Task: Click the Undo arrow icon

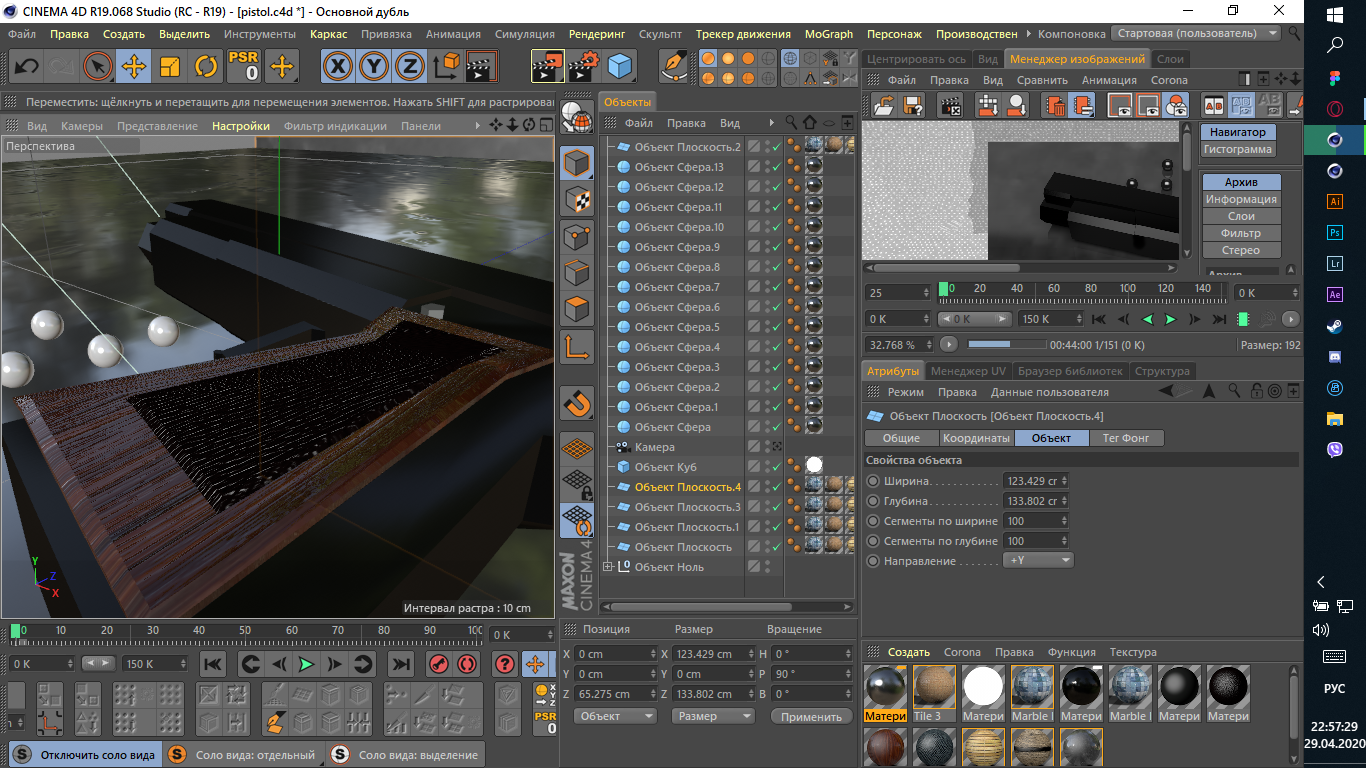Action: click(x=26, y=67)
